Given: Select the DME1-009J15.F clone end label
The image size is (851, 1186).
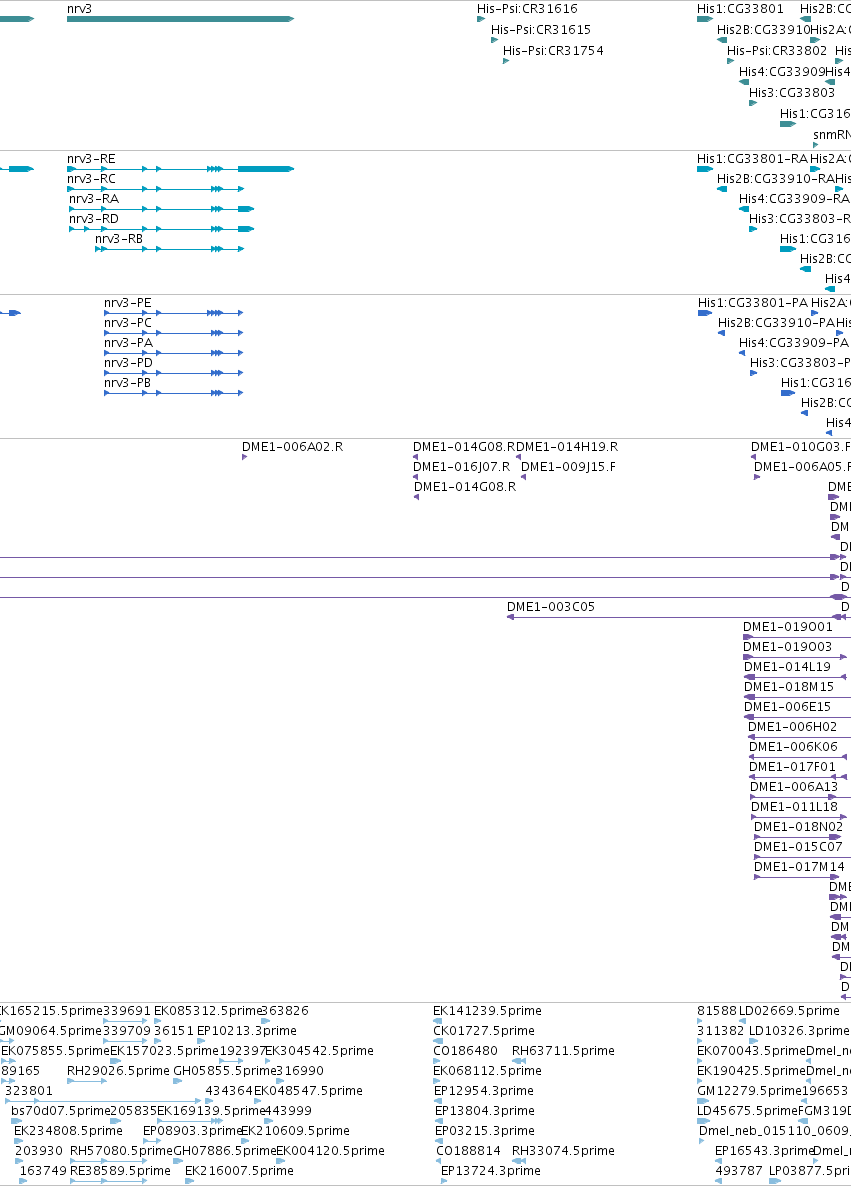Looking at the screenshot, I should [x=568, y=467].
